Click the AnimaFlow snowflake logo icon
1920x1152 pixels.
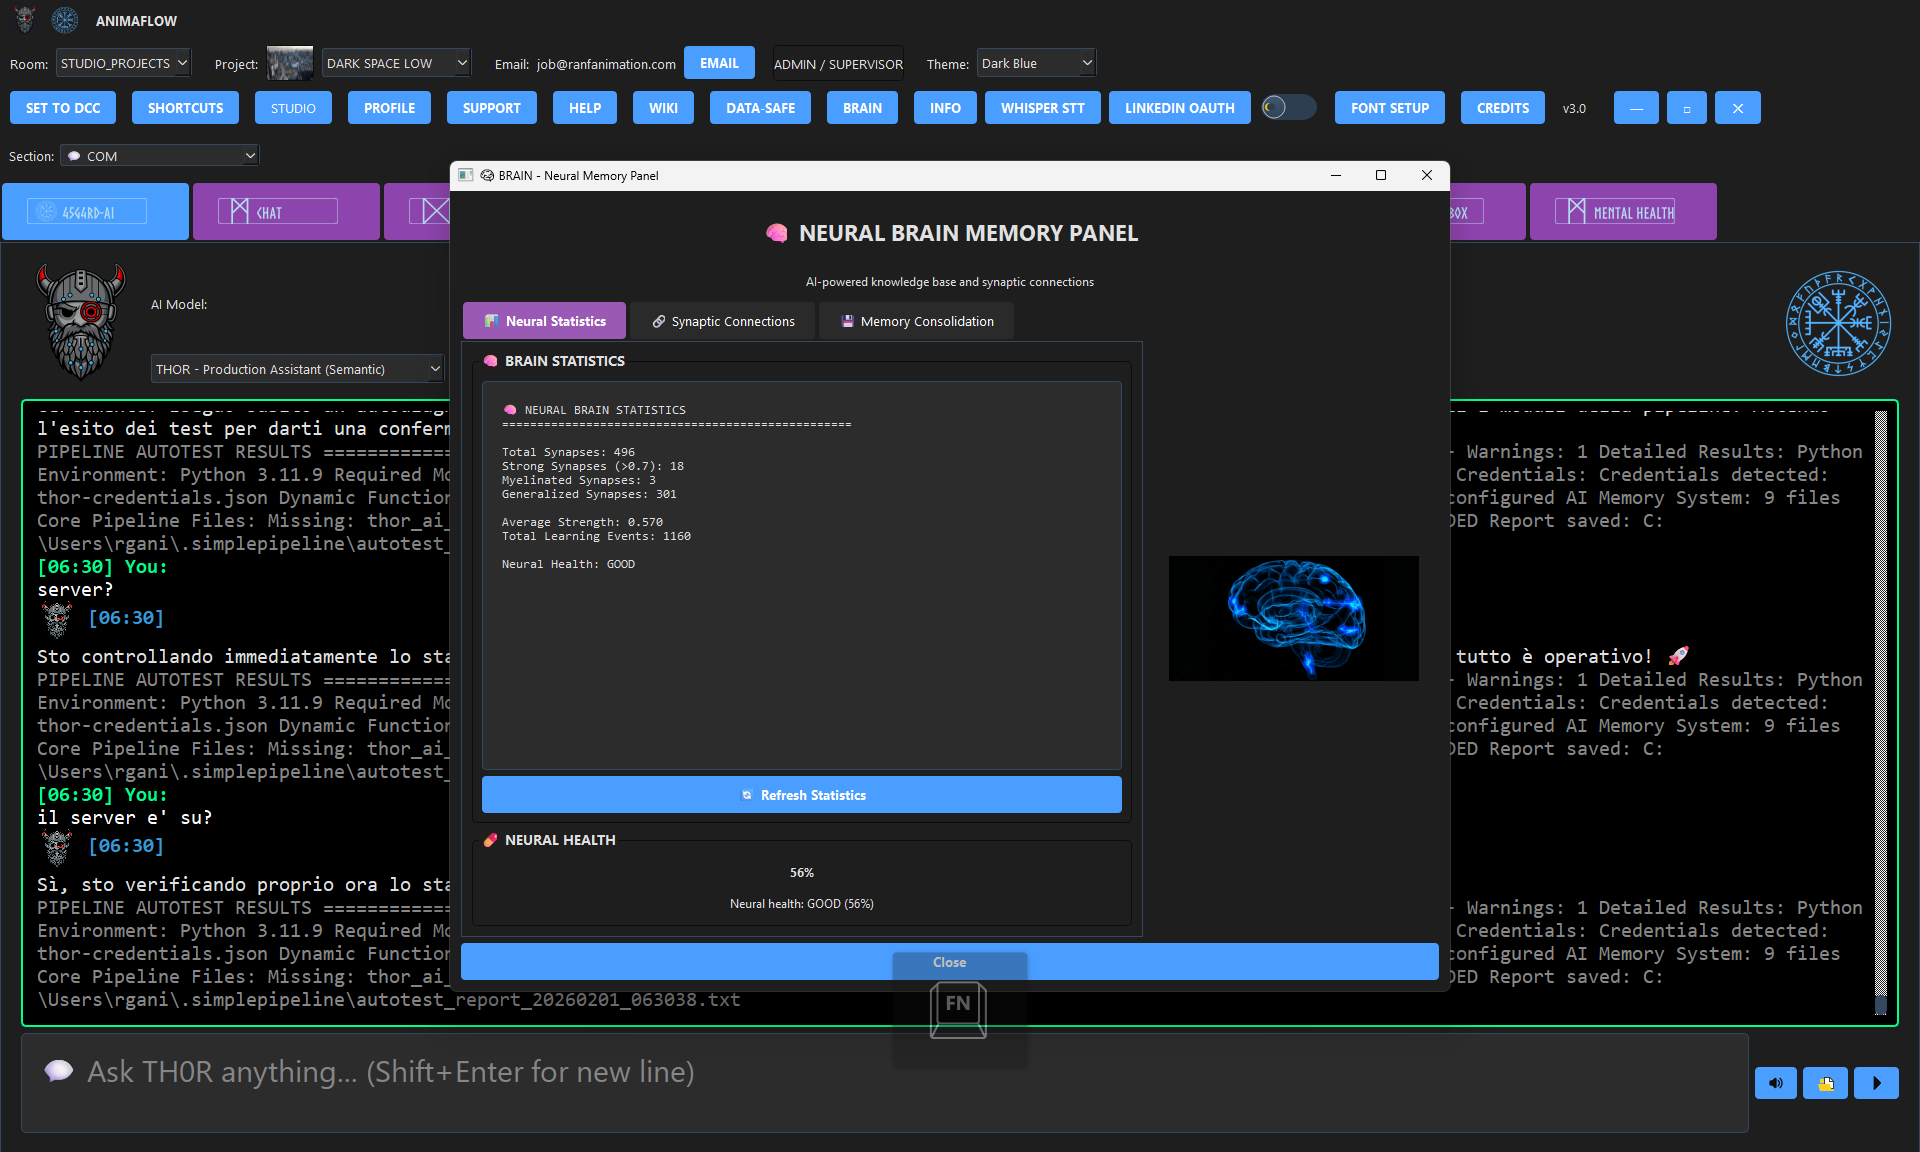coord(65,20)
